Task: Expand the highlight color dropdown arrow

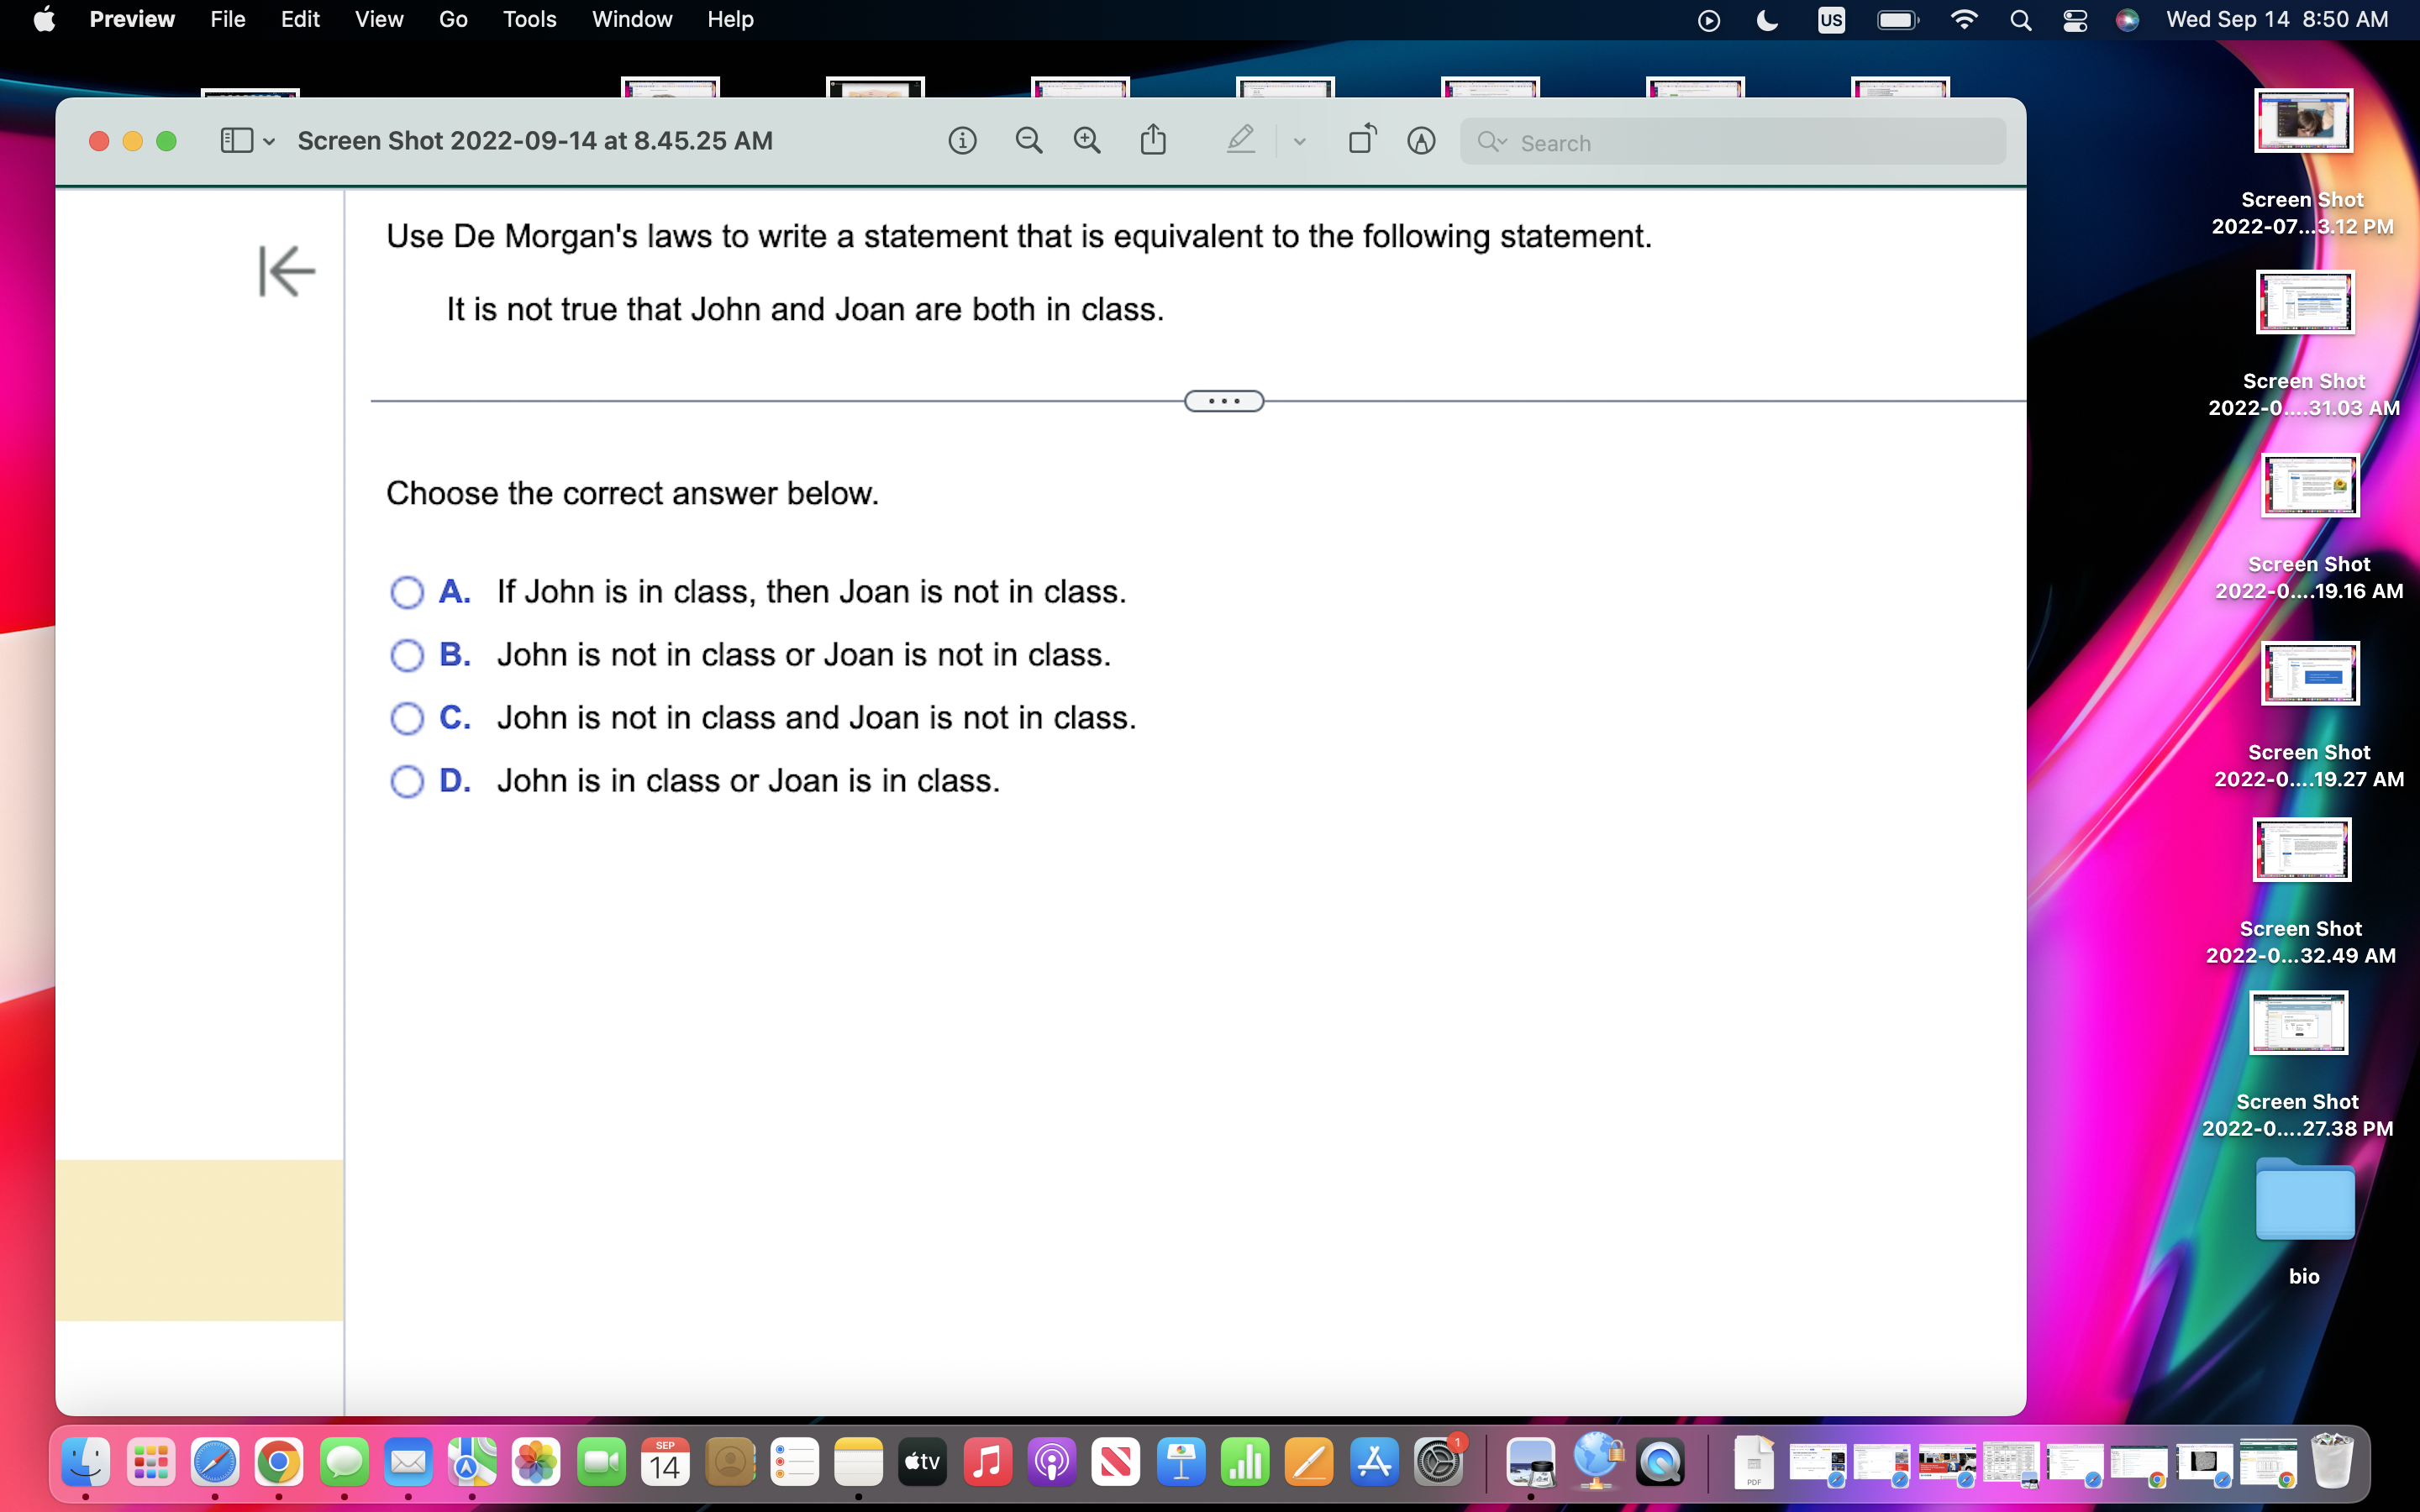Action: tap(1299, 142)
